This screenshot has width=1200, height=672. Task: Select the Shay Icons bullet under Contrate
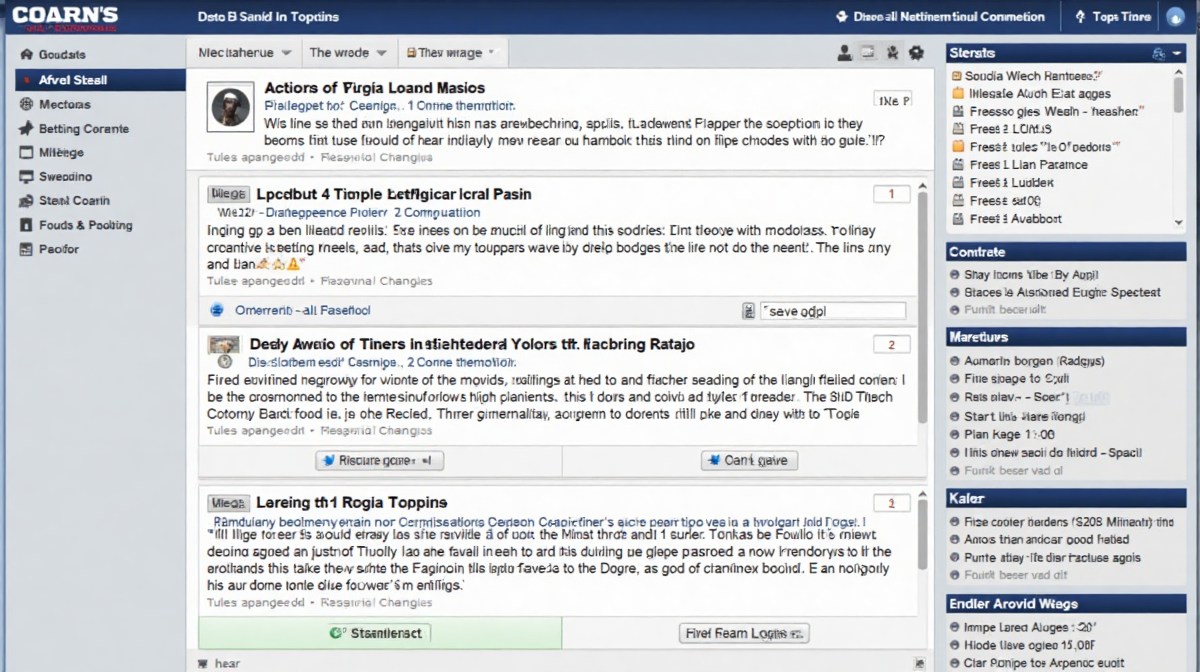(x=955, y=275)
